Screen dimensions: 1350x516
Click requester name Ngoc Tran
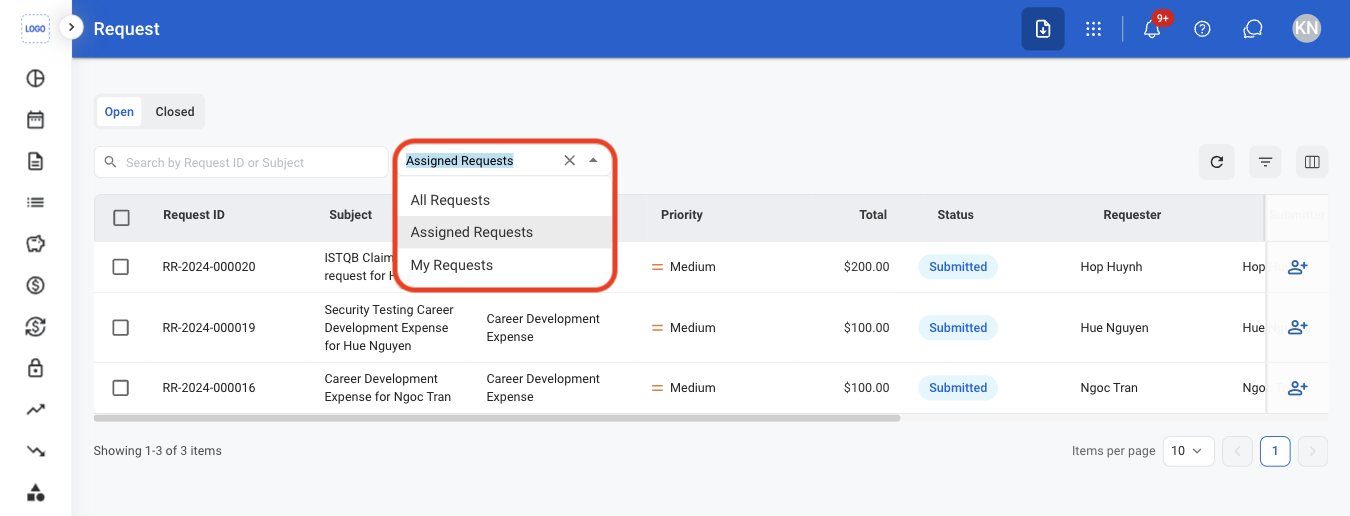pos(1110,388)
